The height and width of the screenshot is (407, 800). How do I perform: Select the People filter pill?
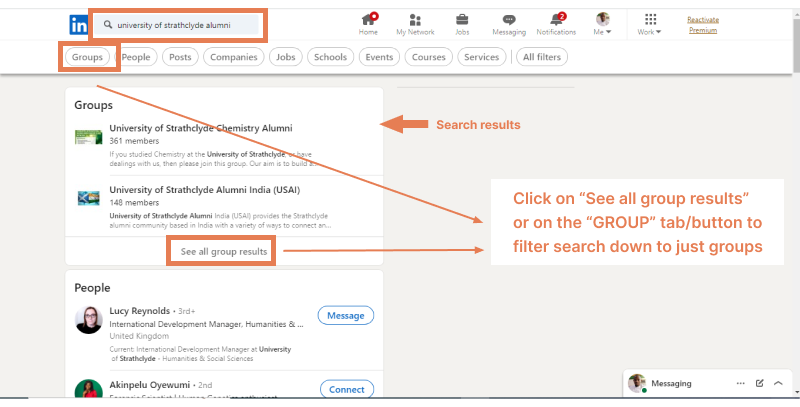[x=136, y=57]
